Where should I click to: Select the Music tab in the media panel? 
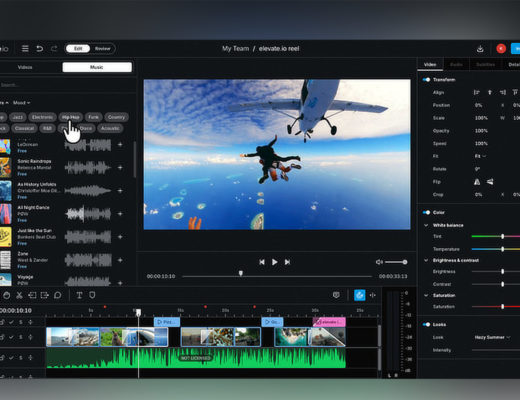point(97,67)
